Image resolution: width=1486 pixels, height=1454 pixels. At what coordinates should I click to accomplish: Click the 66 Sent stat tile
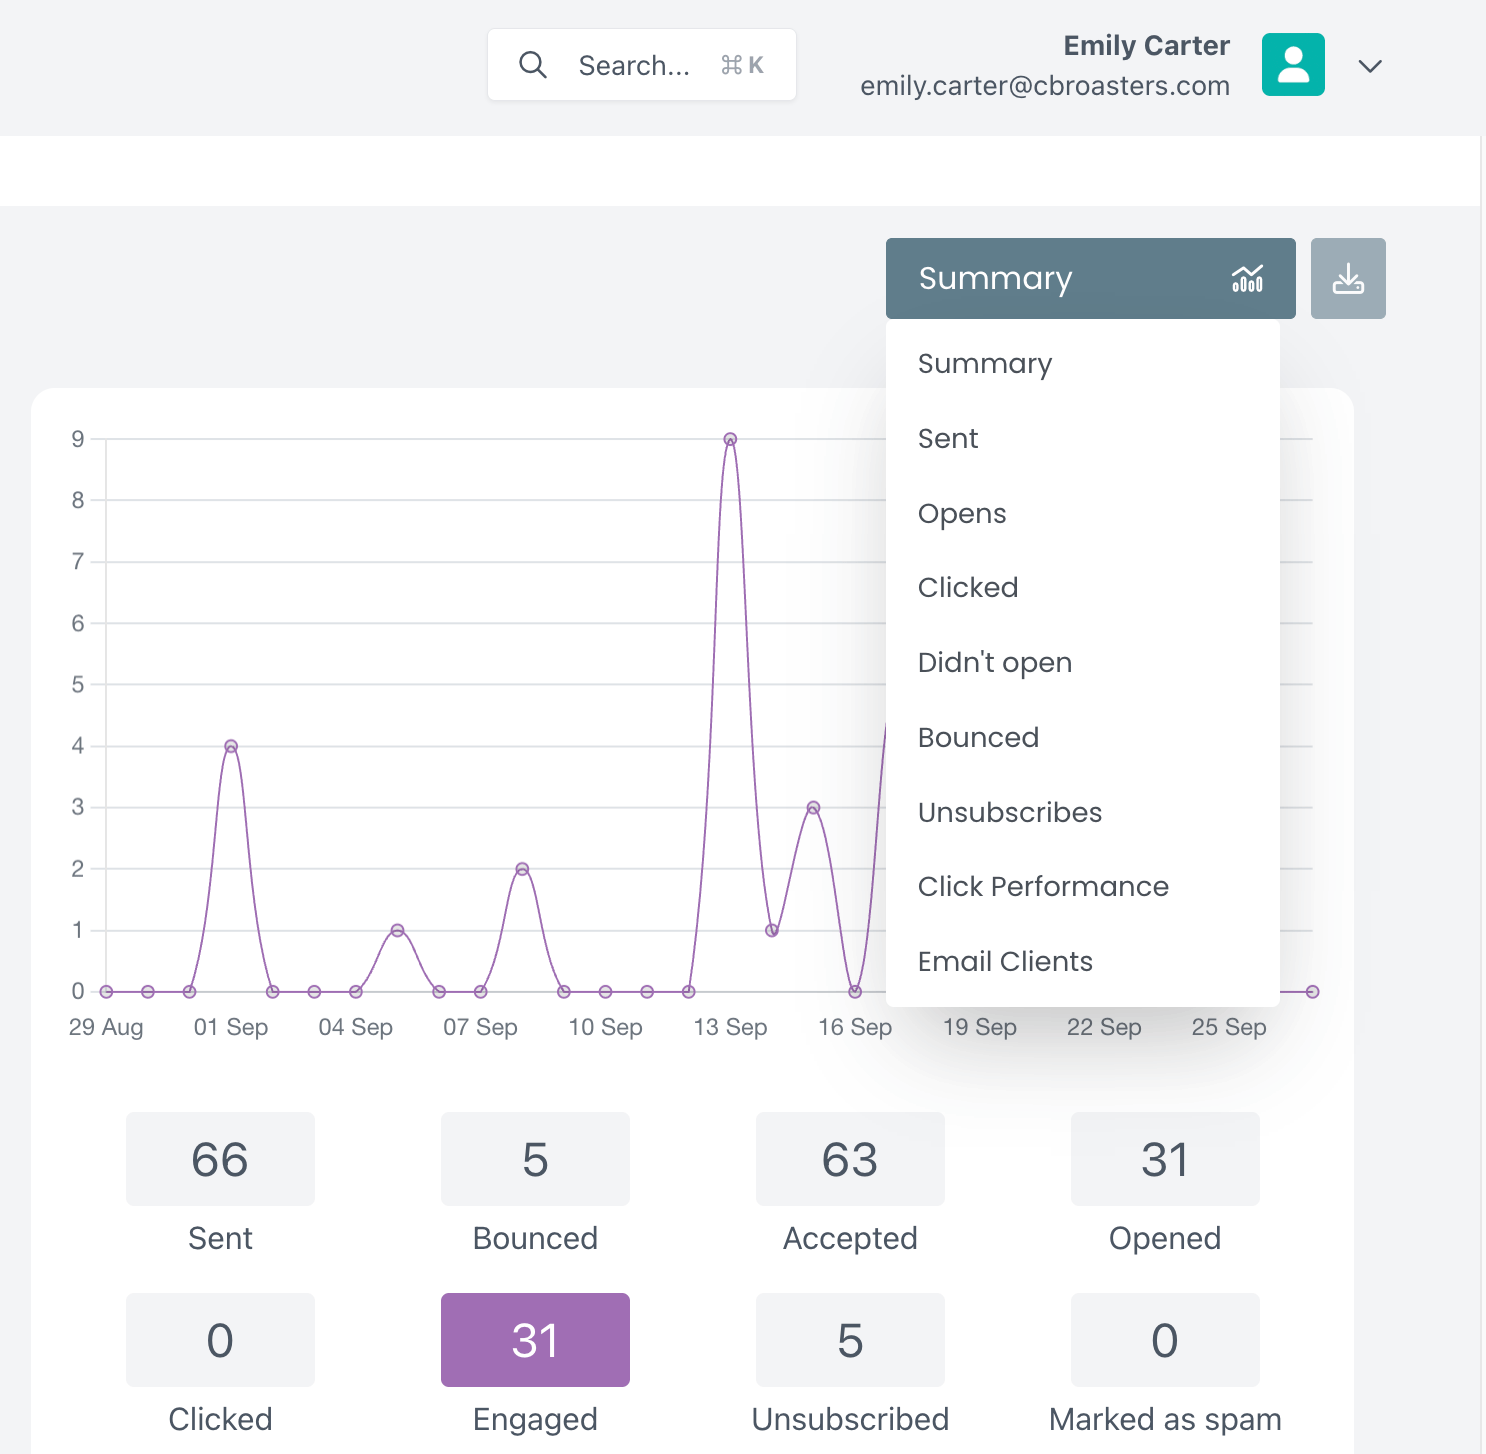[x=220, y=1159]
